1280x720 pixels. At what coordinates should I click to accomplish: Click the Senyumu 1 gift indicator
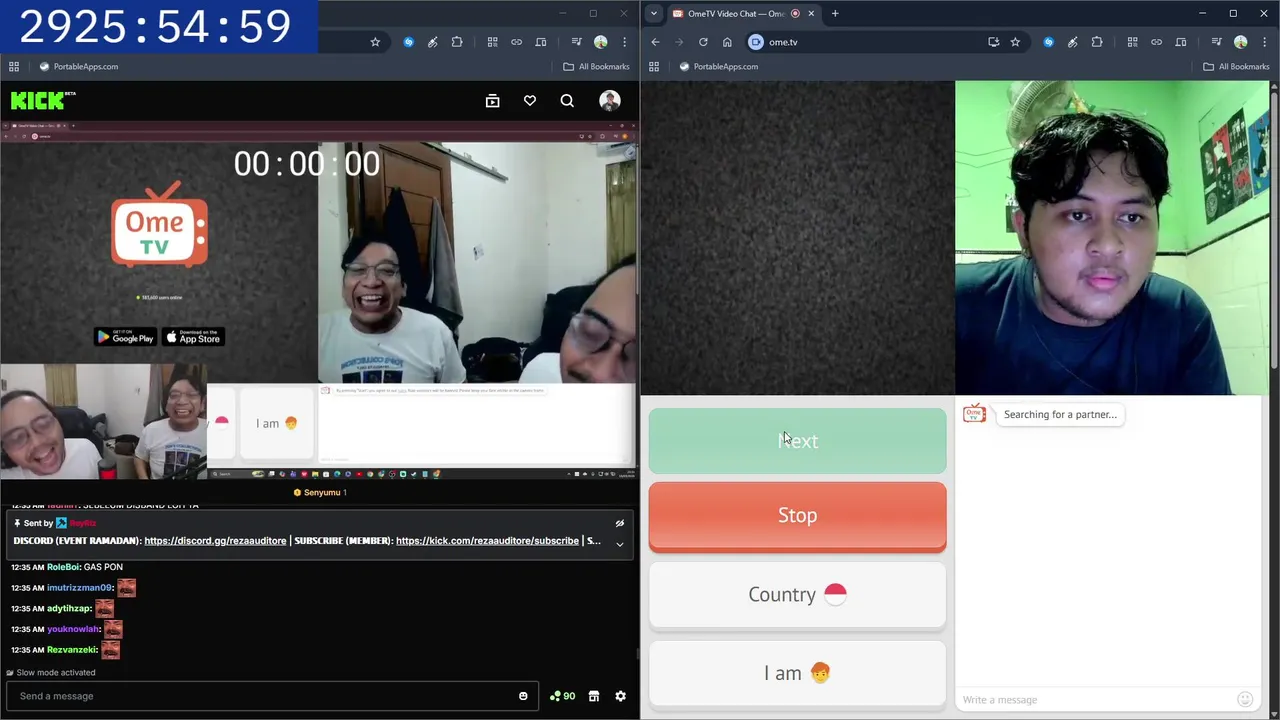(x=320, y=492)
